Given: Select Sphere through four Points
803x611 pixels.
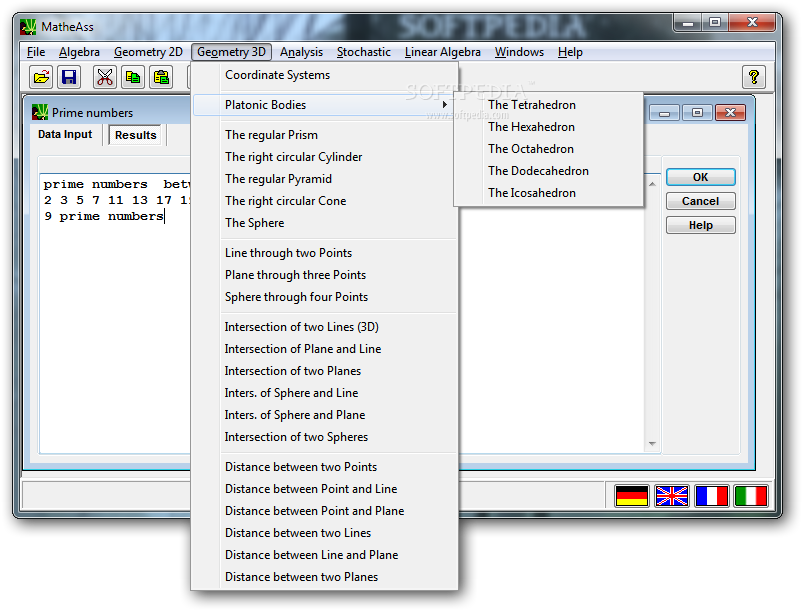Looking at the screenshot, I should (325, 297).
